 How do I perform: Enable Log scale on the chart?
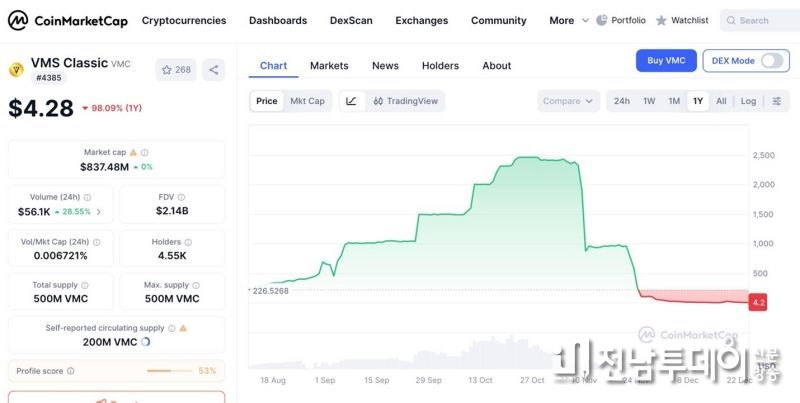click(x=748, y=101)
